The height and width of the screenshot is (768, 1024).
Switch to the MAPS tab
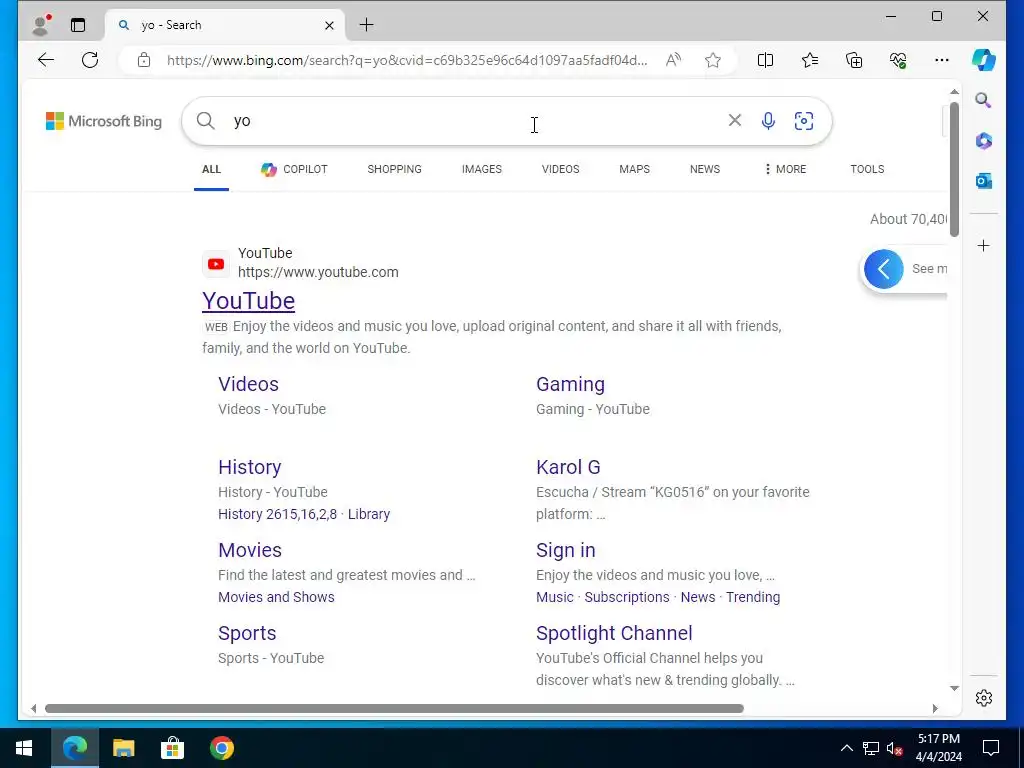coord(634,169)
